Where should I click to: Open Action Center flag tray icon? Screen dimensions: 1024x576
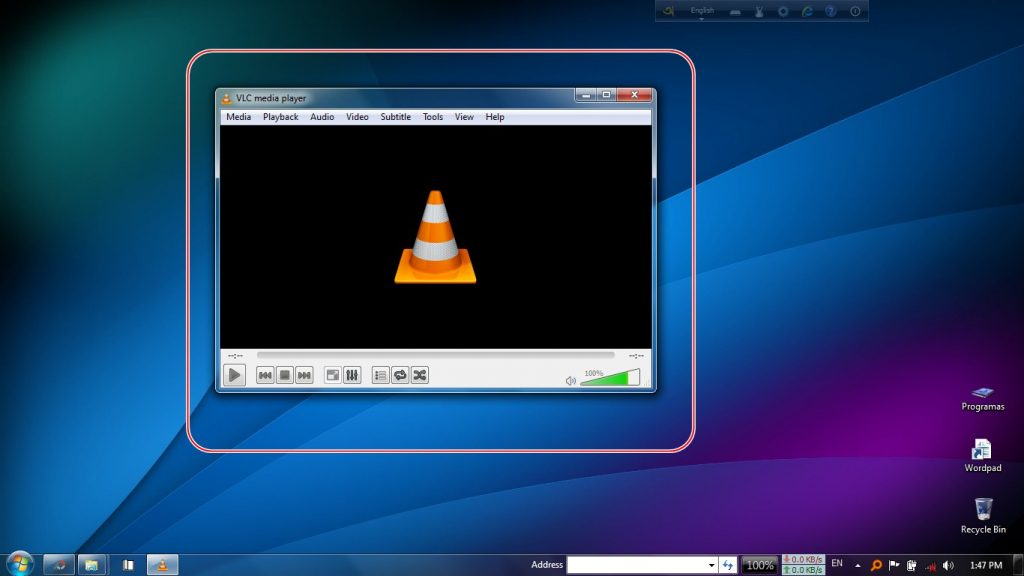[x=894, y=565]
